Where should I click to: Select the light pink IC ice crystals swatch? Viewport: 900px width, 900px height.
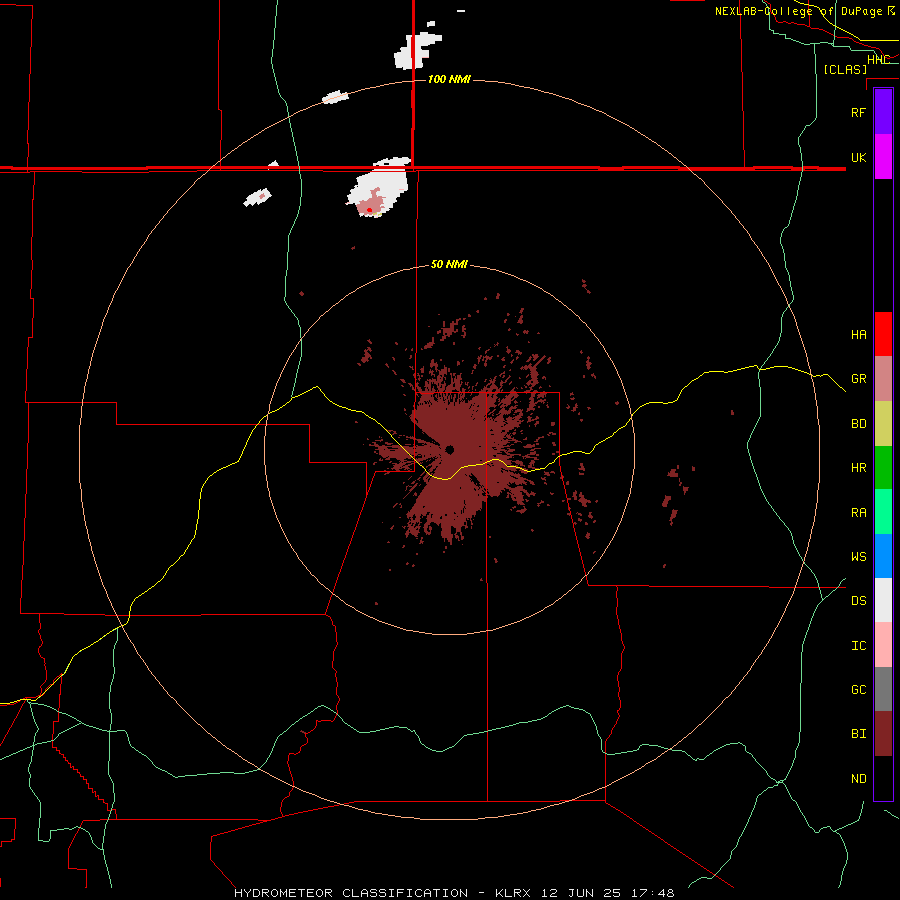point(883,645)
